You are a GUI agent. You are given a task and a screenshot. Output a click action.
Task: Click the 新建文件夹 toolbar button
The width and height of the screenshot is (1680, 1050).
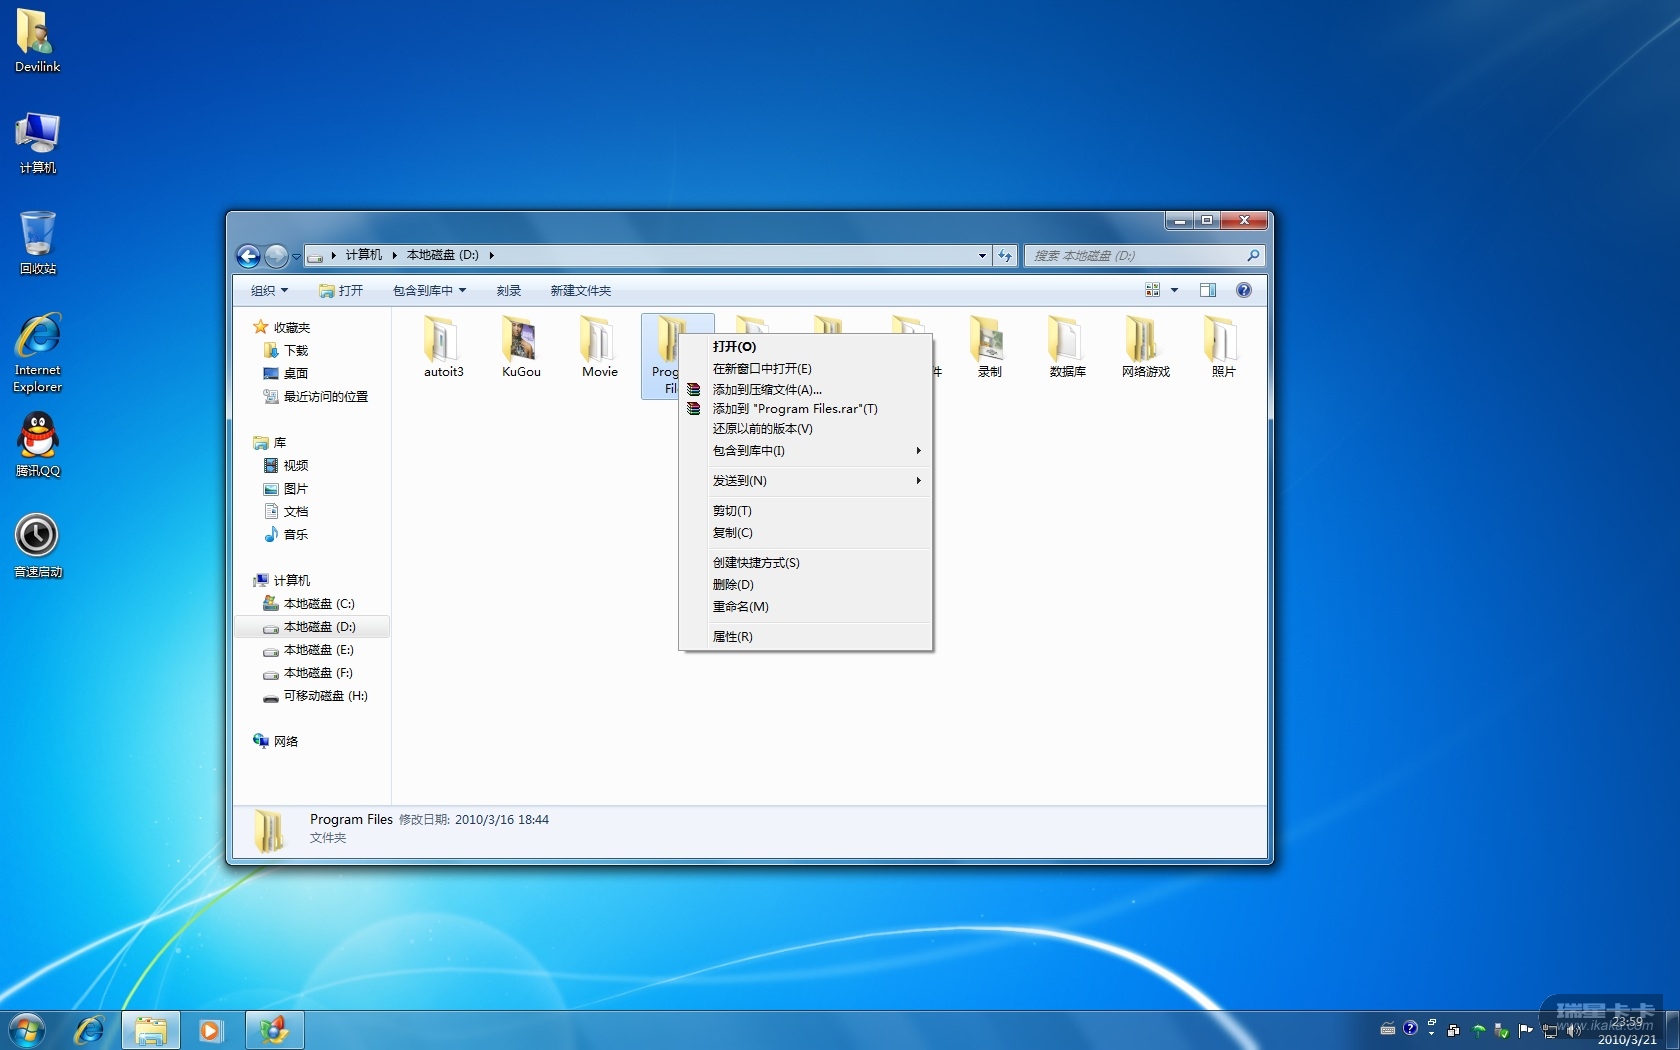pyautogui.click(x=580, y=291)
